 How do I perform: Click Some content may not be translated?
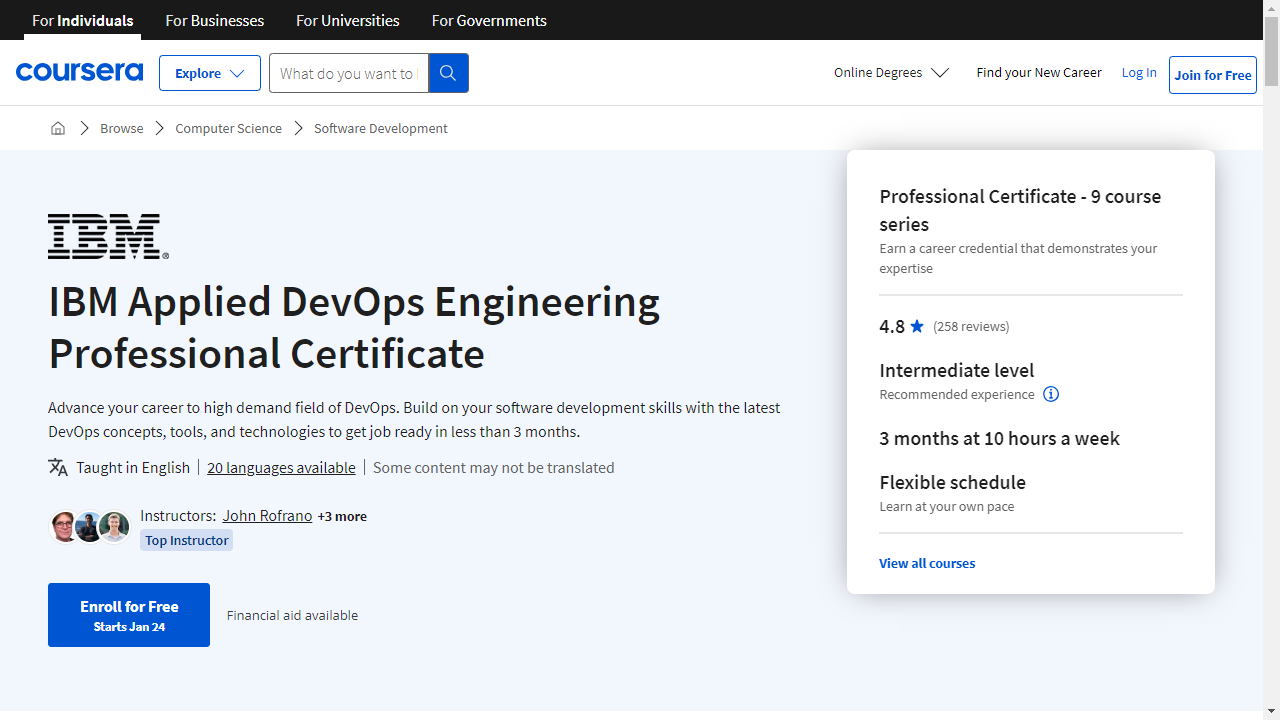494,467
